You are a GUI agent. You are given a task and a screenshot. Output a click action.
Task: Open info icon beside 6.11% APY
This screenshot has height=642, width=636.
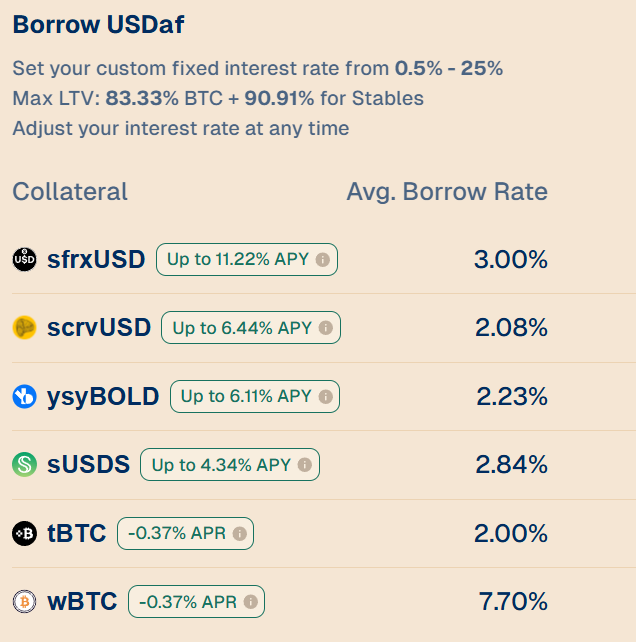[326, 396]
